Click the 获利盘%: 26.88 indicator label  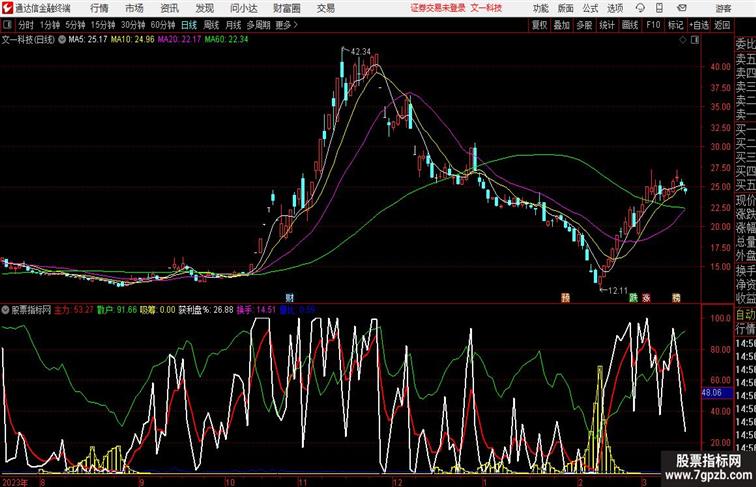coord(206,310)
